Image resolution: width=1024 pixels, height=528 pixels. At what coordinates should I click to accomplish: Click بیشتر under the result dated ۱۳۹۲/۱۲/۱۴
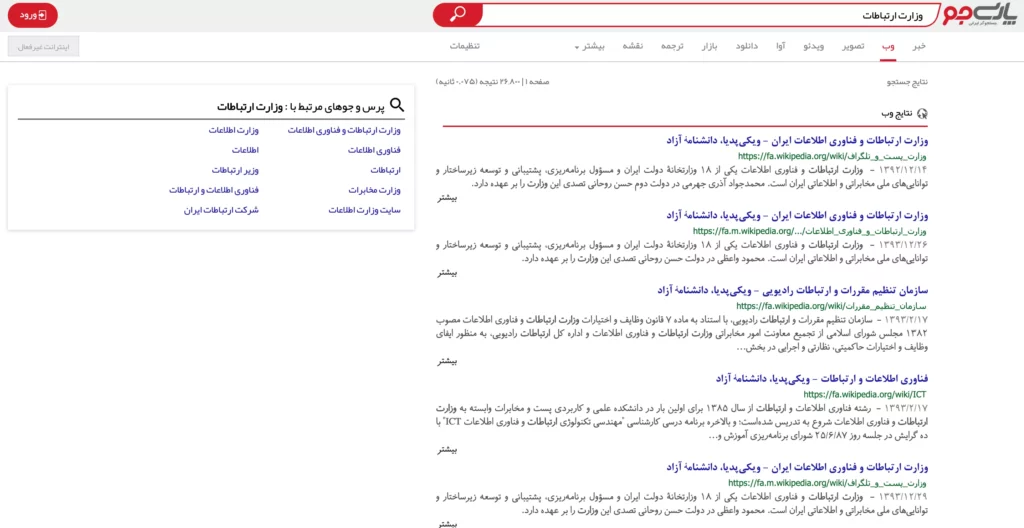447,199
